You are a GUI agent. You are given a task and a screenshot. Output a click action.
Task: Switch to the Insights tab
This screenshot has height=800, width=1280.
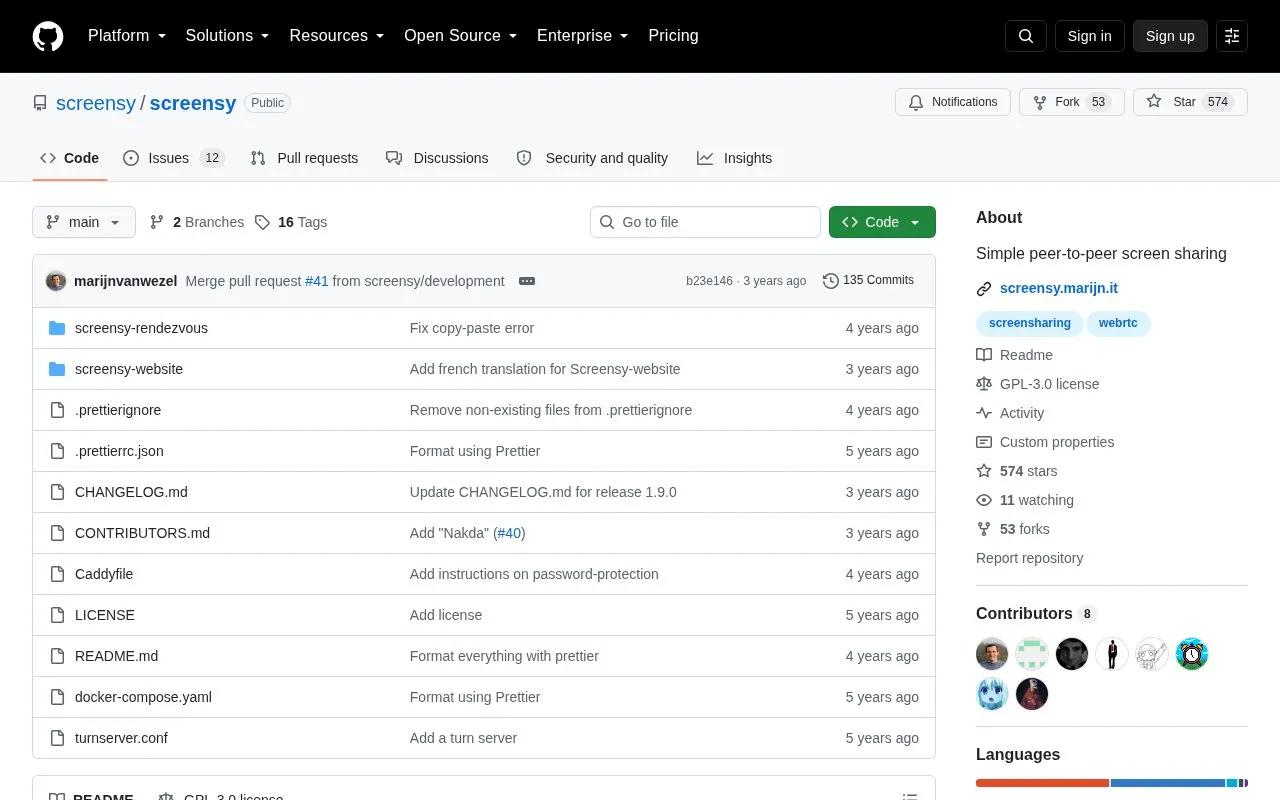tap(735, 158)
